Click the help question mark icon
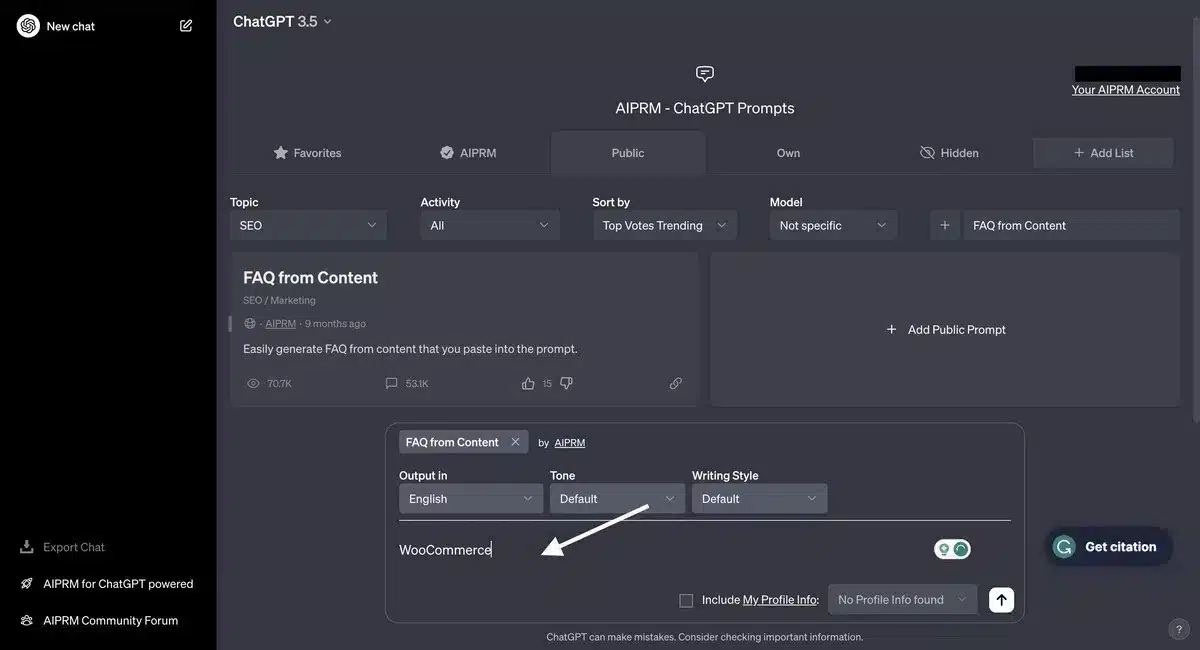The height and width of the screenshot is (650, 1200). pos(1177,630)
